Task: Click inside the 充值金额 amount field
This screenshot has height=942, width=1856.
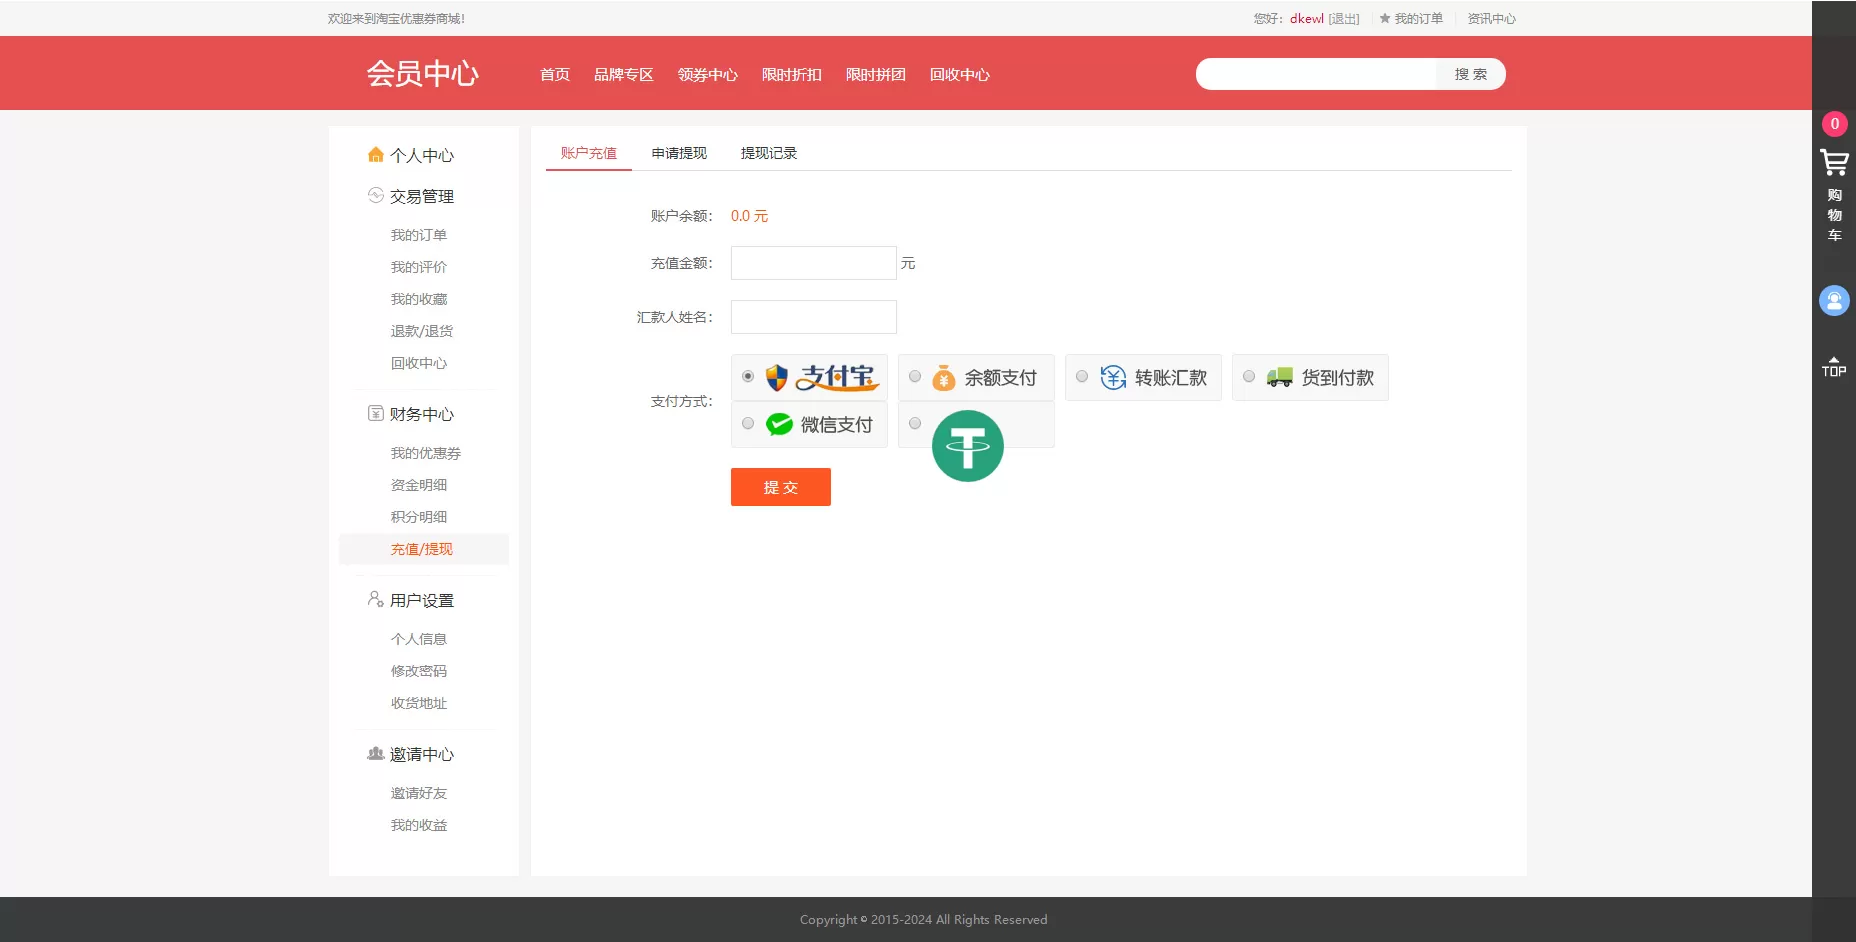Action: point(812,262)
